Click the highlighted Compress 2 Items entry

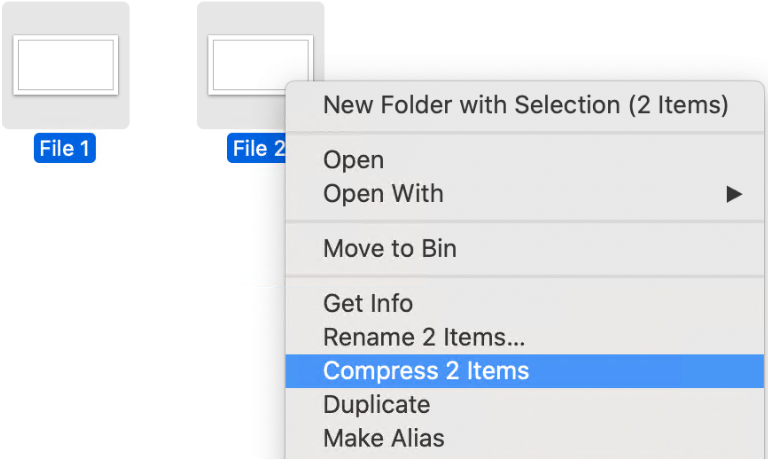point(426,372)
